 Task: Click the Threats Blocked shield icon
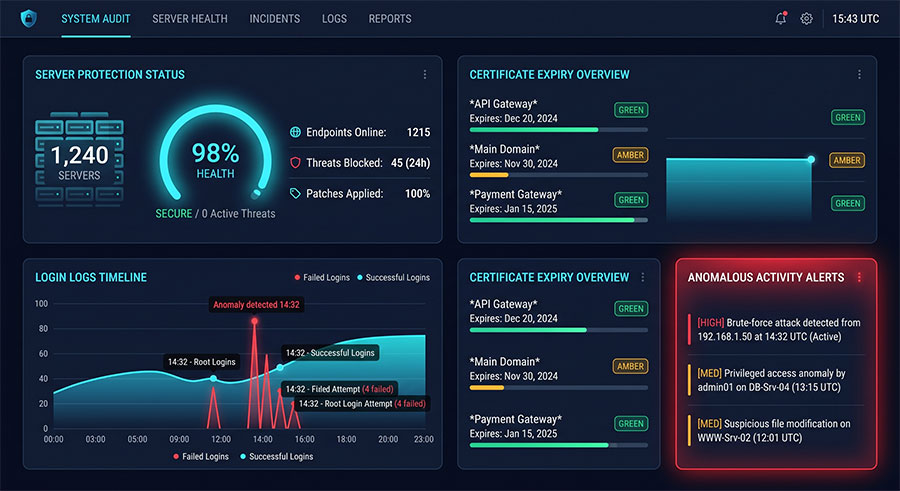point(295,163)
